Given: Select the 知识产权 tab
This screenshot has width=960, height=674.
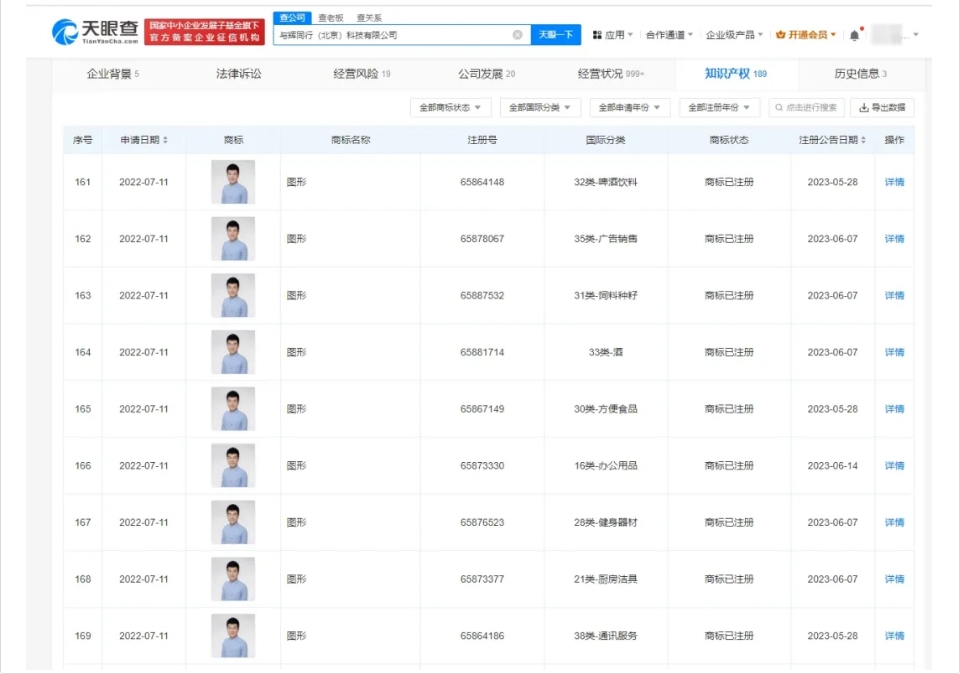Looking at the screenshot, I should pyautogui.click(x=735, y=73).
